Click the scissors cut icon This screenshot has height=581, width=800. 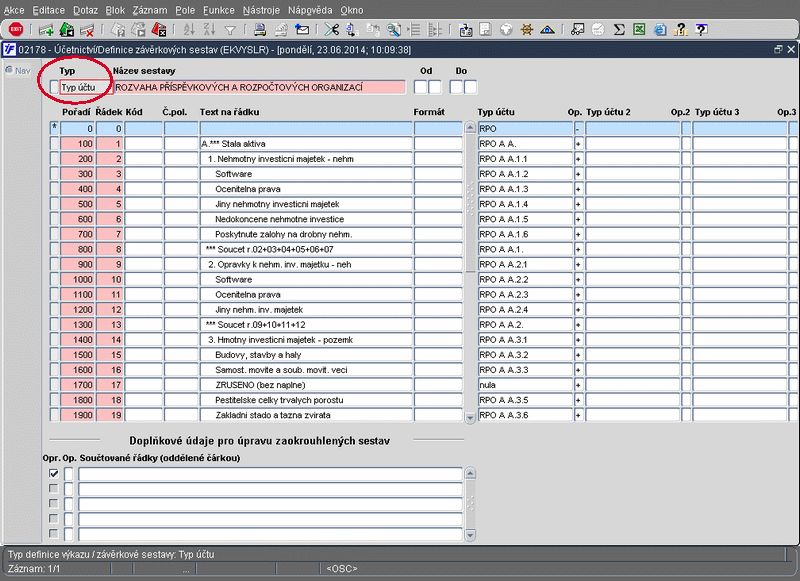331,30
